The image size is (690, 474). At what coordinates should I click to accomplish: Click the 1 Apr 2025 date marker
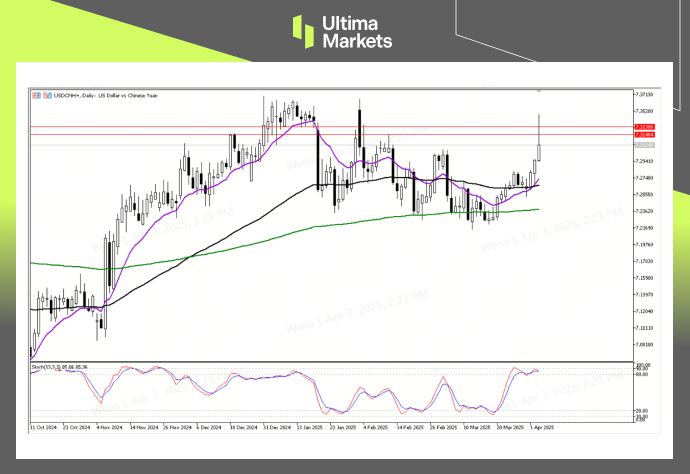pos(541,427)
